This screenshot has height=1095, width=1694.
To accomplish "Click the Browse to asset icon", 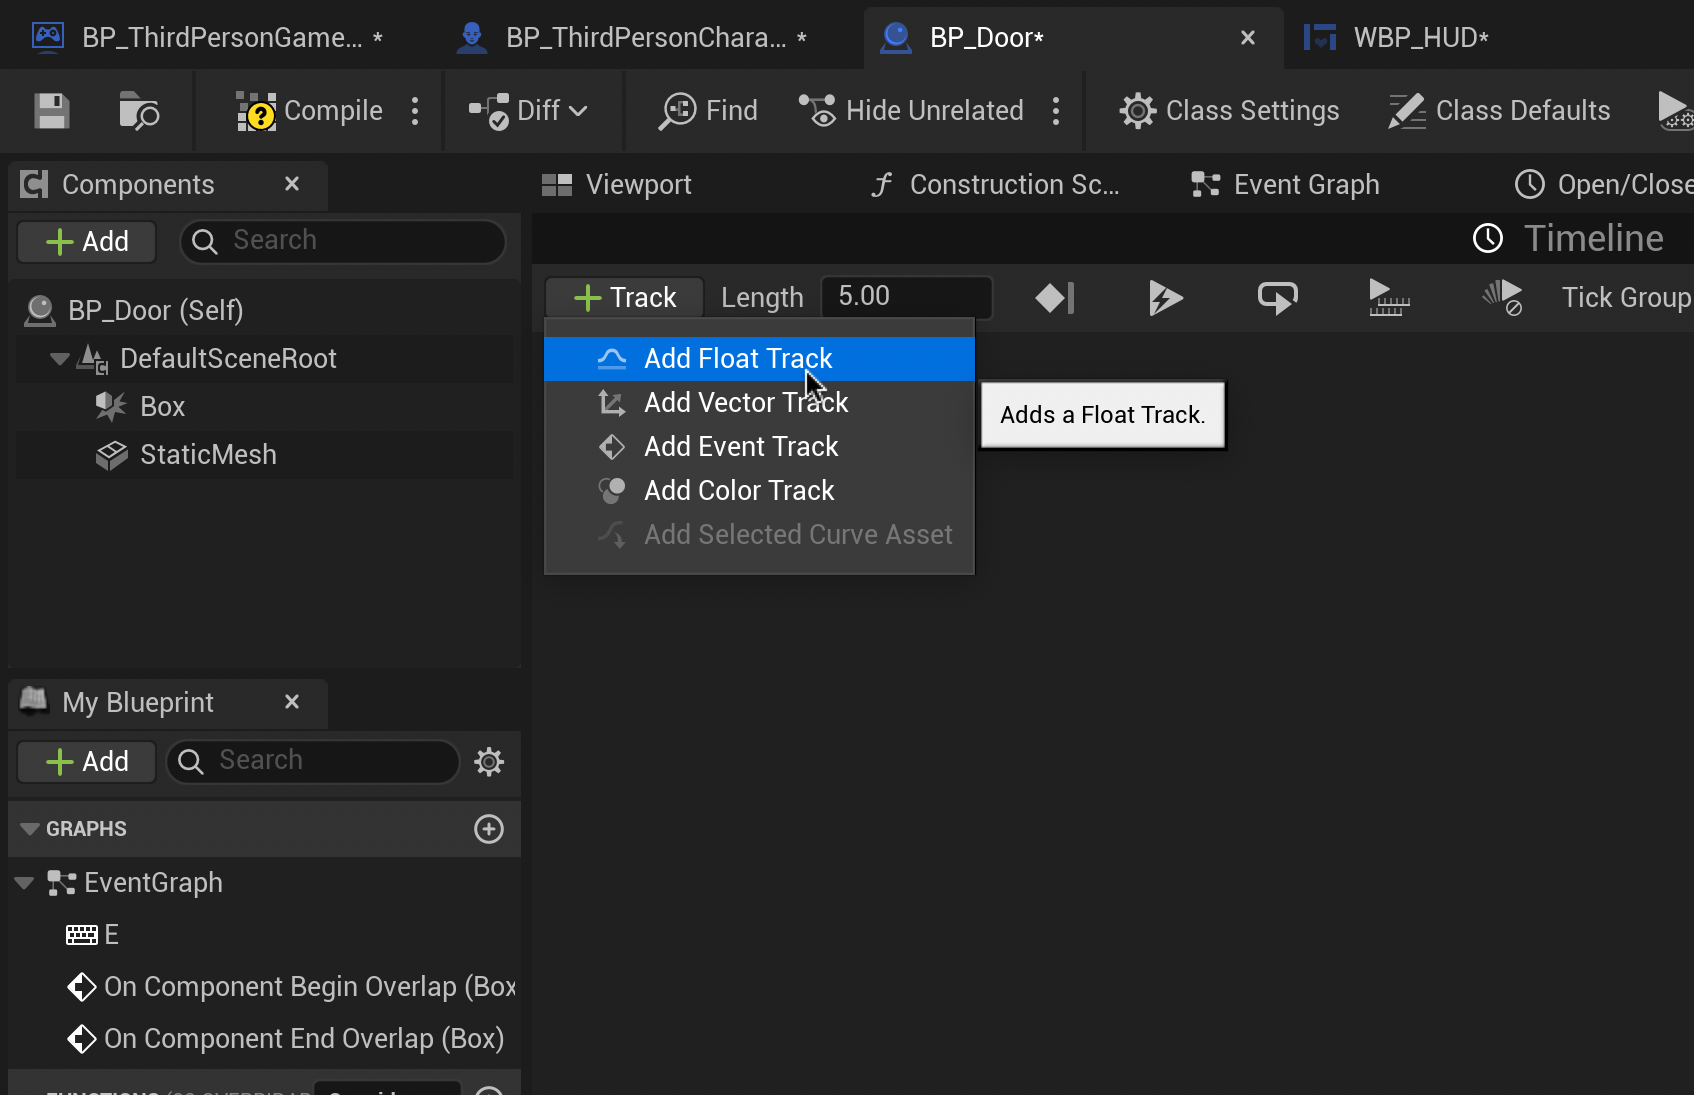I will tap(138, 111).
